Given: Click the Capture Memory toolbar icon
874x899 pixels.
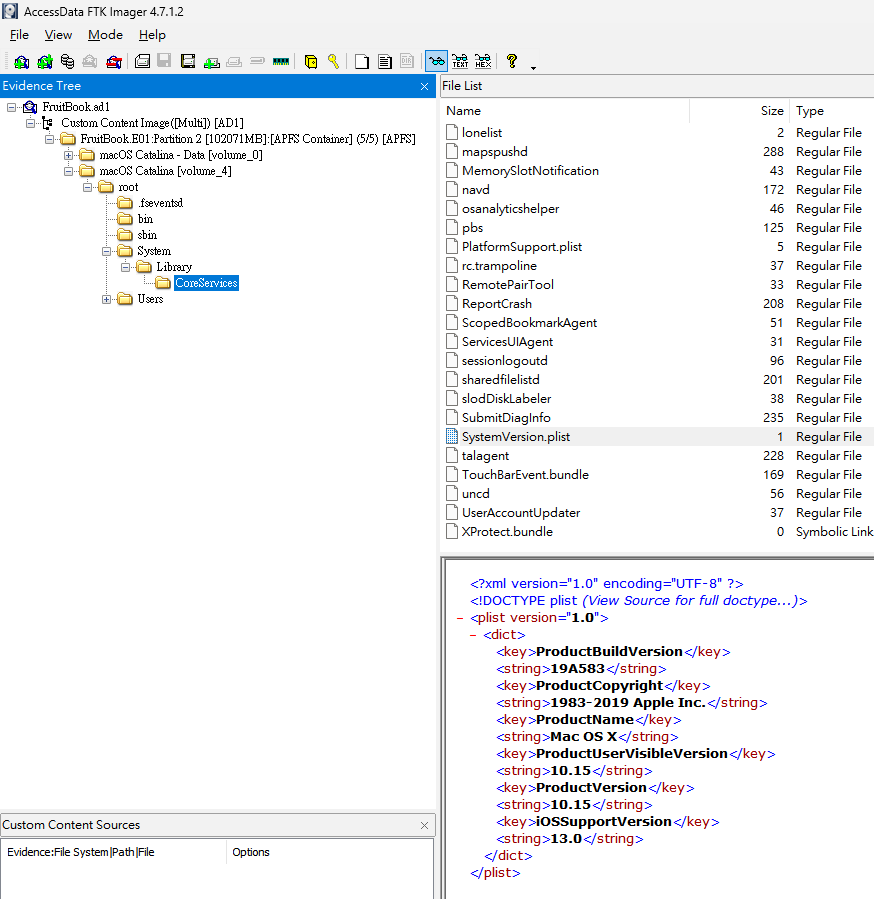Looking at the screenshot, I should click(x=280, y=61).
